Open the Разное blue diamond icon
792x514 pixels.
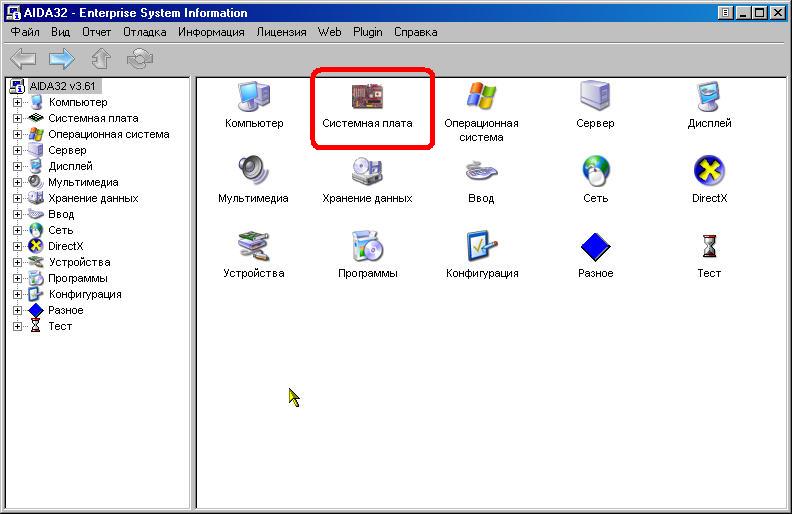coord(595,247)
